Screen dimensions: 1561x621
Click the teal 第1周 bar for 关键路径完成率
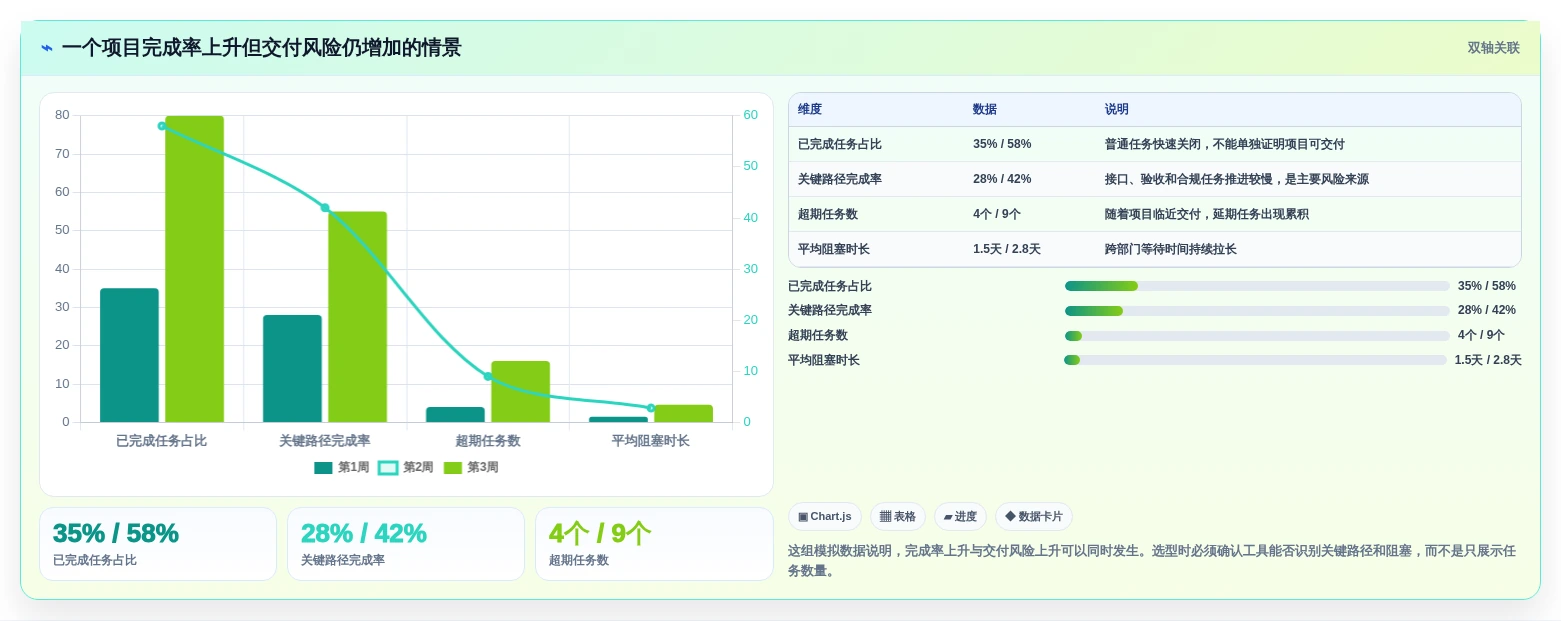pyautogui.click(x=292, y=369)
